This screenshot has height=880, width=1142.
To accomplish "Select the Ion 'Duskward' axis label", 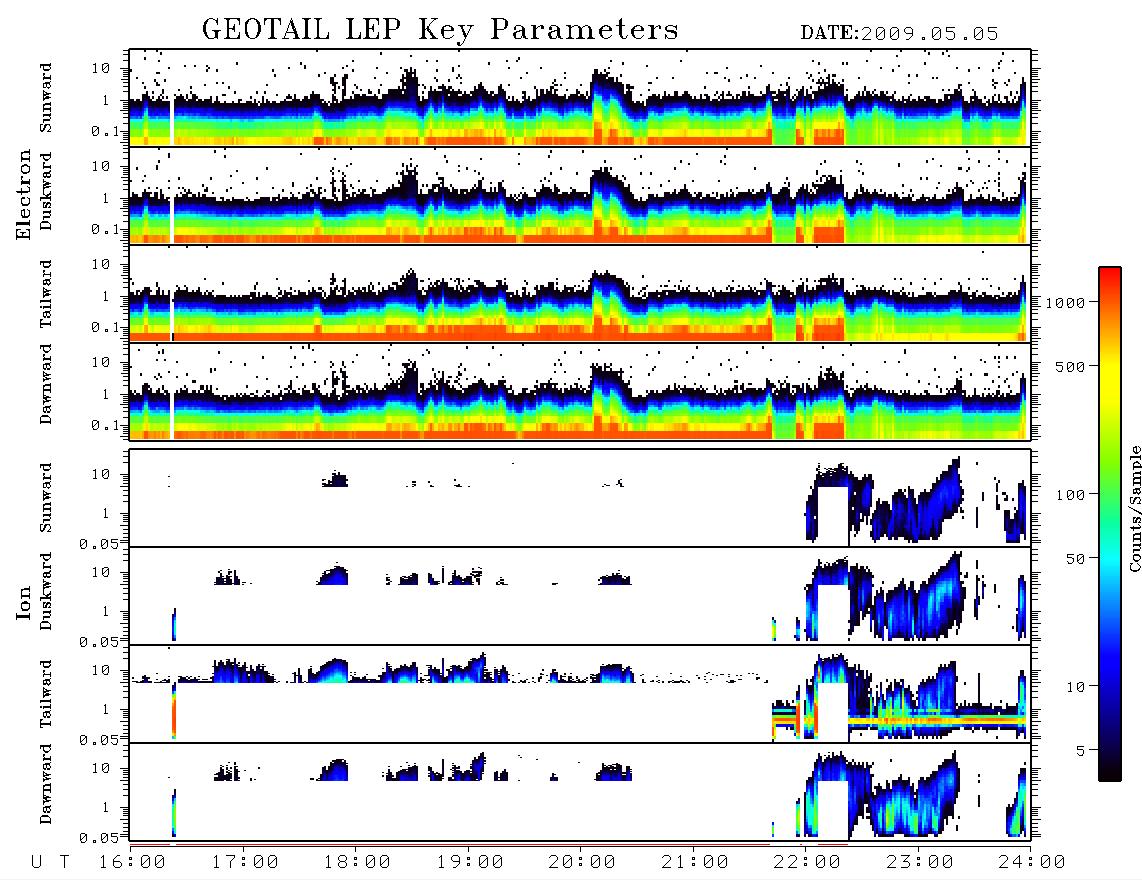I will [46, 591].
